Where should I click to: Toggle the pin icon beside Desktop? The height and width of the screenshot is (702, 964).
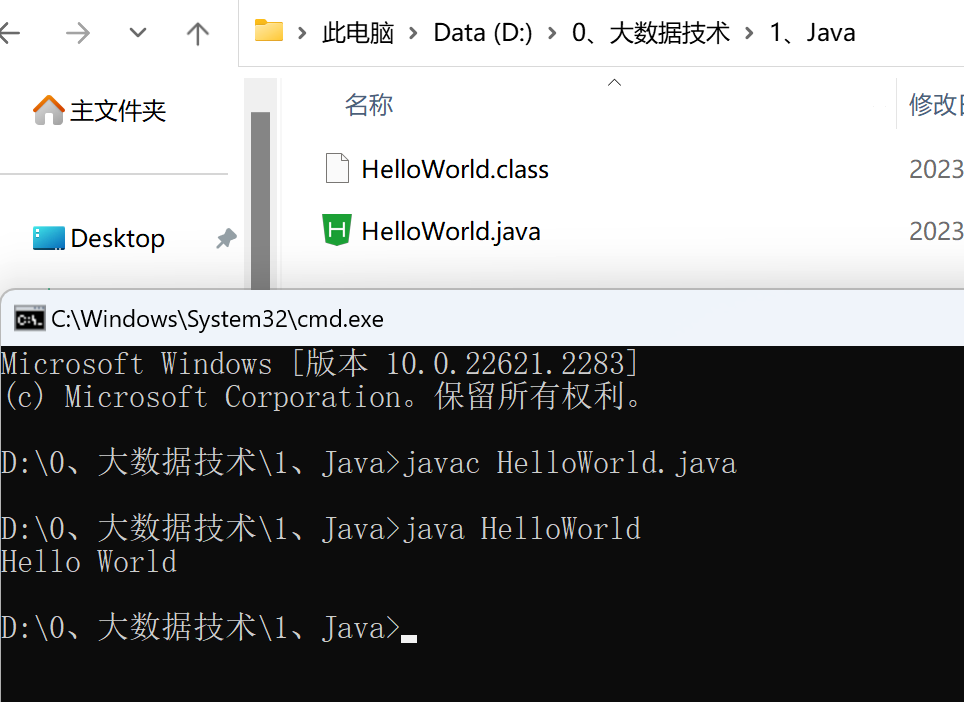point(226,239)
